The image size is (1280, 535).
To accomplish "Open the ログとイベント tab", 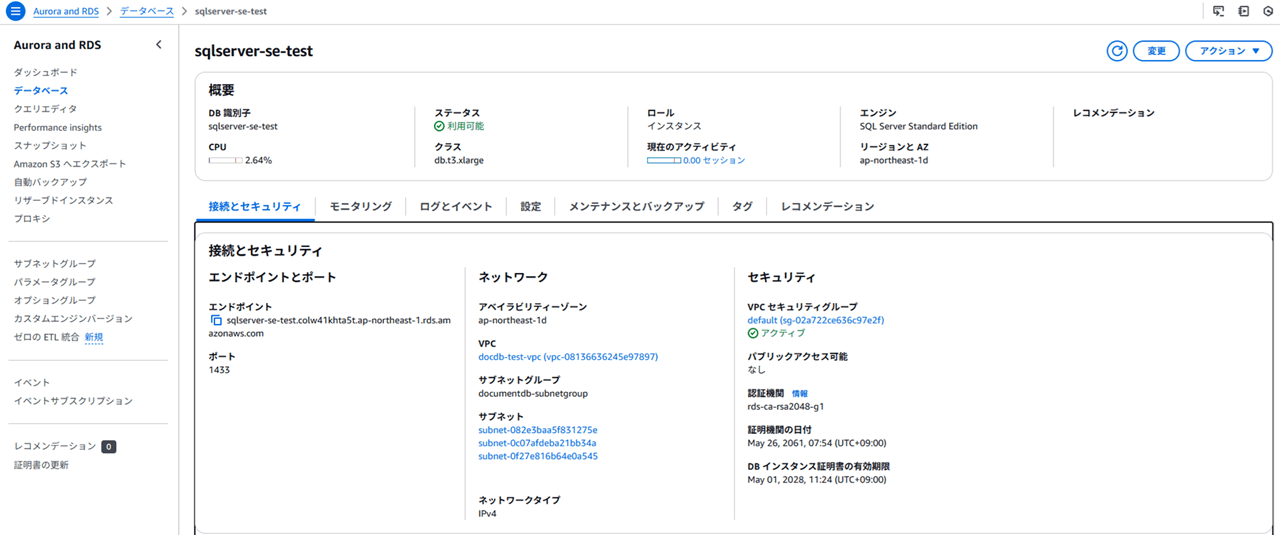I will (456, 206).
